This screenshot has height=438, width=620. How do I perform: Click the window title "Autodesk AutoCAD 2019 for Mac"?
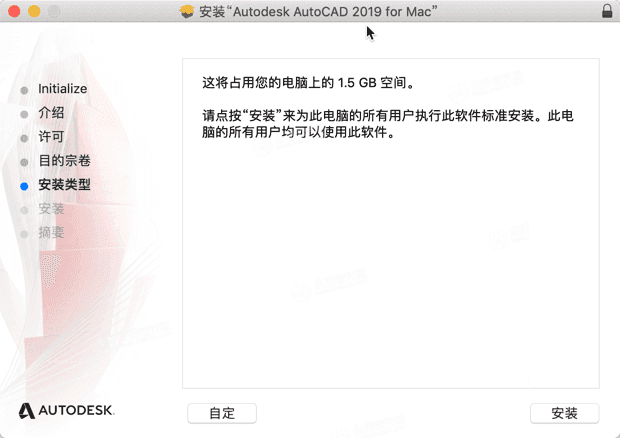pos(320,11)
